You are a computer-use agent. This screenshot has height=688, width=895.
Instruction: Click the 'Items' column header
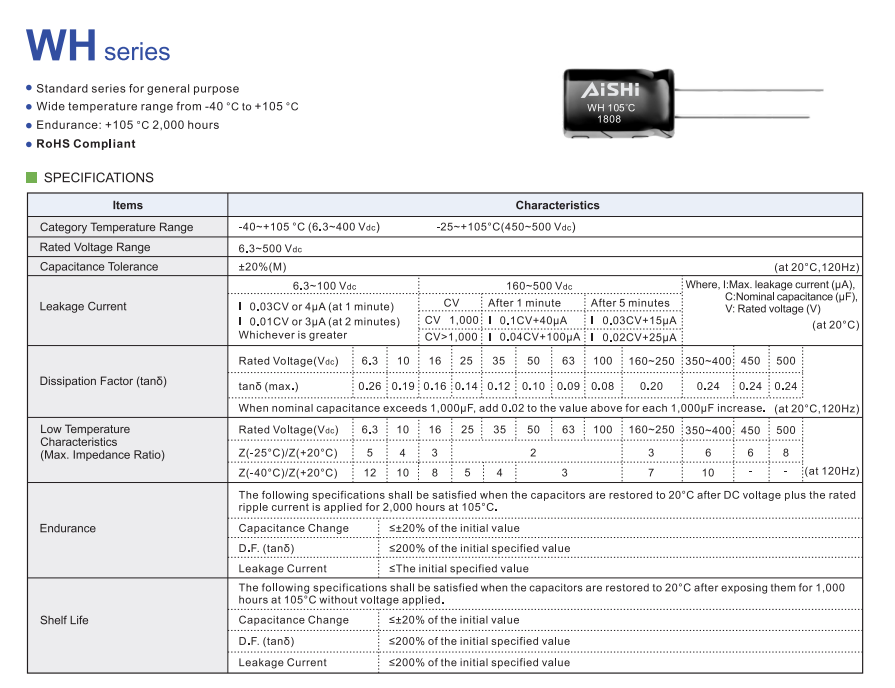[x=127, y=205]
